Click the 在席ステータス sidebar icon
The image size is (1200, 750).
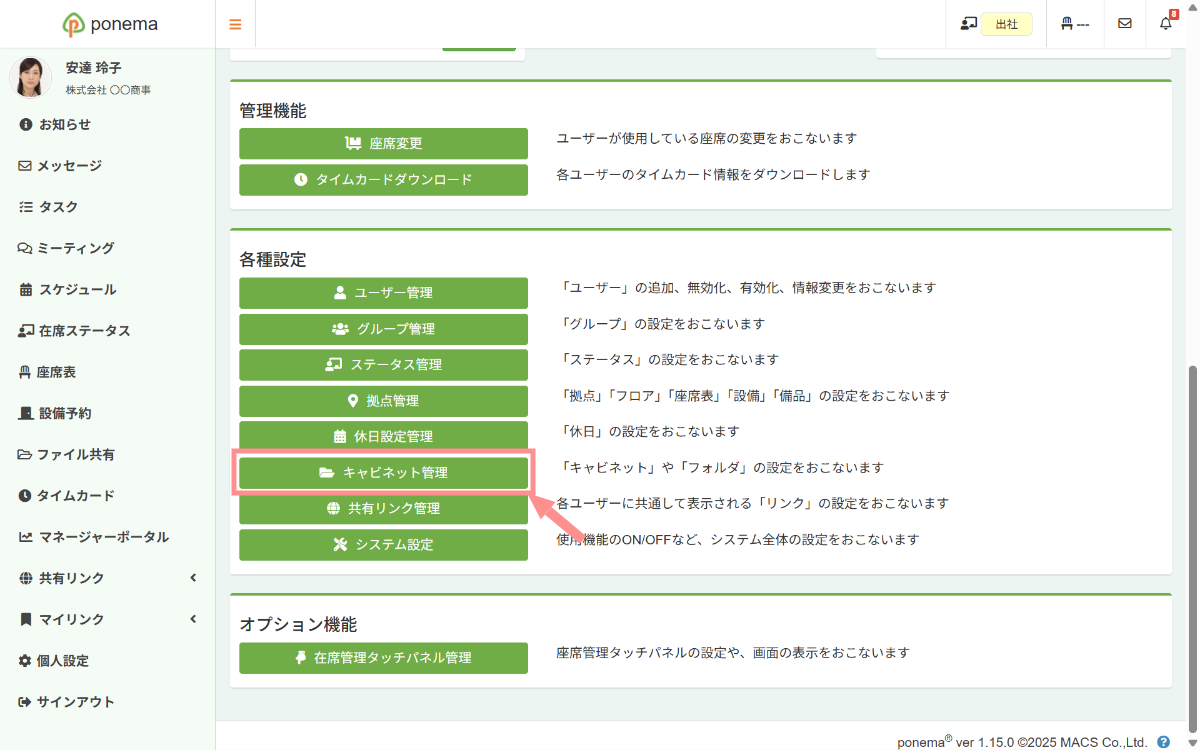click(26, 330)
